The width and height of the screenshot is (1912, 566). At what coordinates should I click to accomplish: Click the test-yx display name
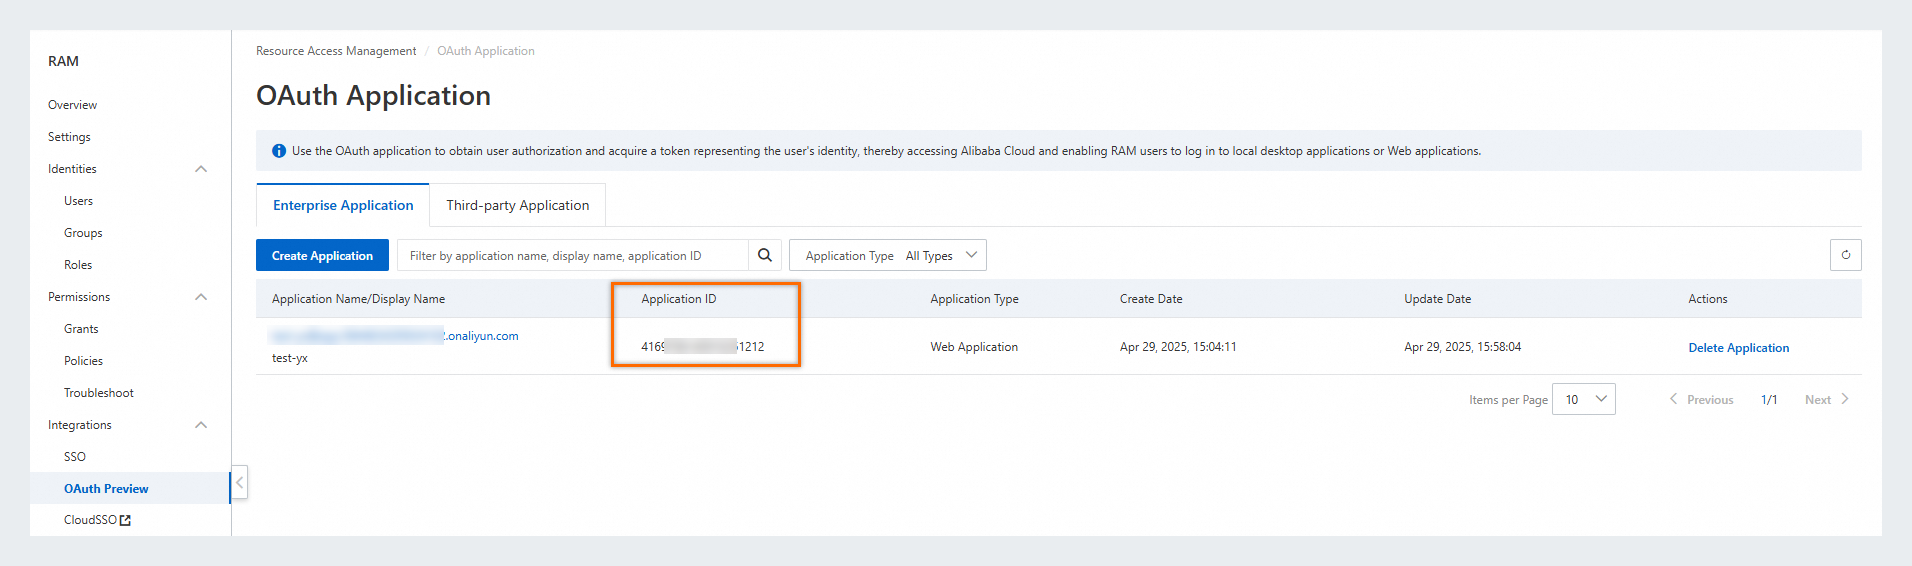point(290,358)
